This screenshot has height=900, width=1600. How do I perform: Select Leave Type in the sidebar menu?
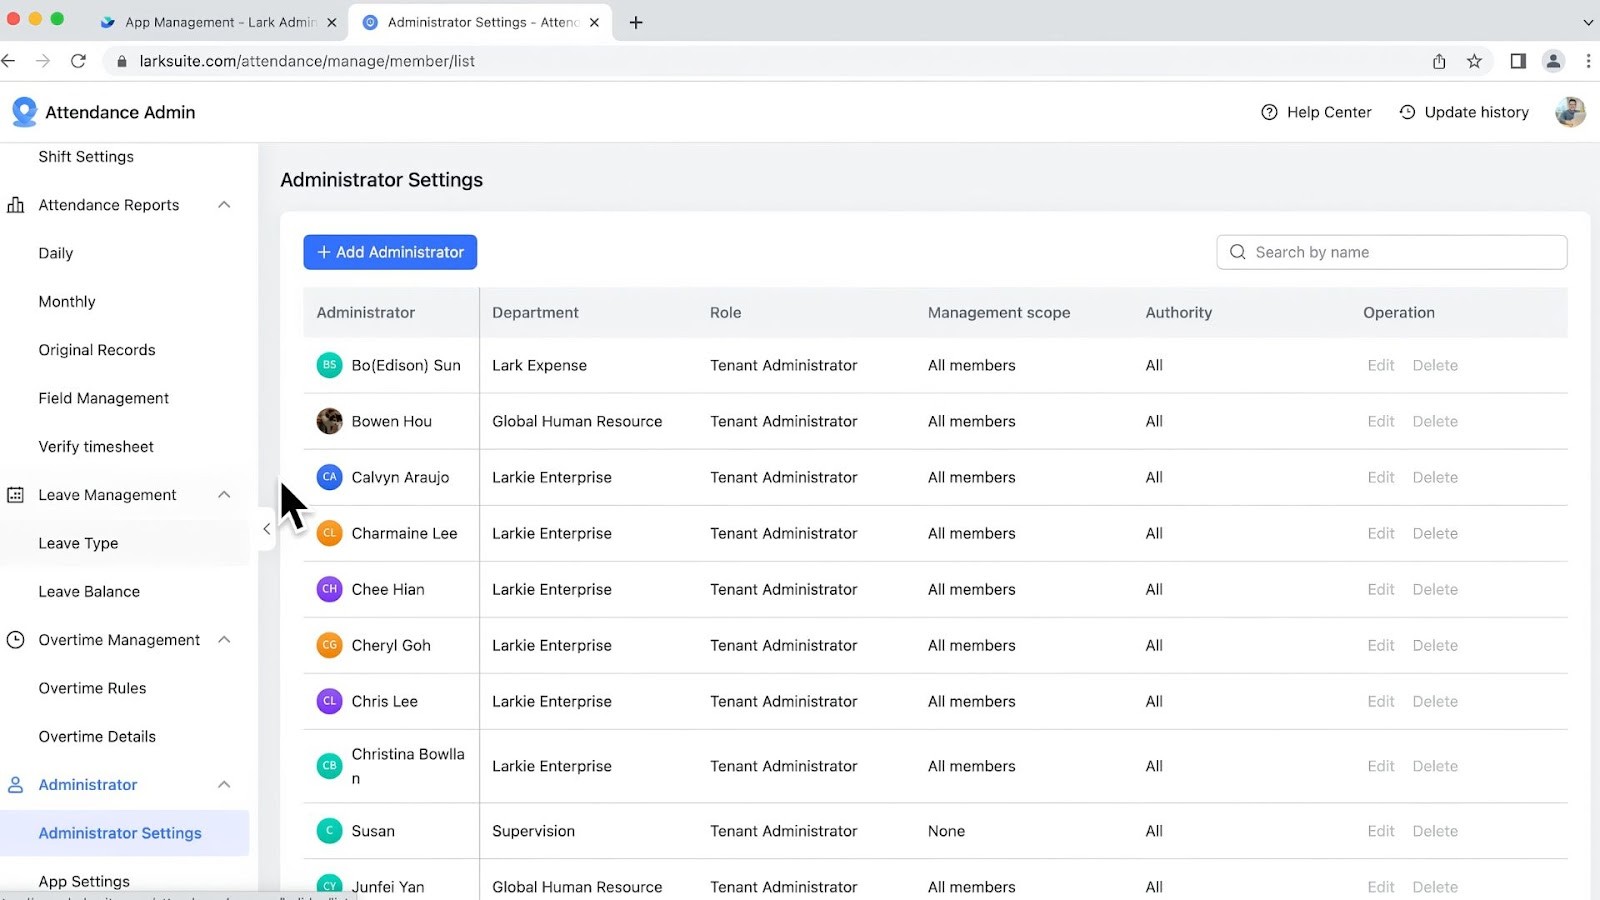78,543
